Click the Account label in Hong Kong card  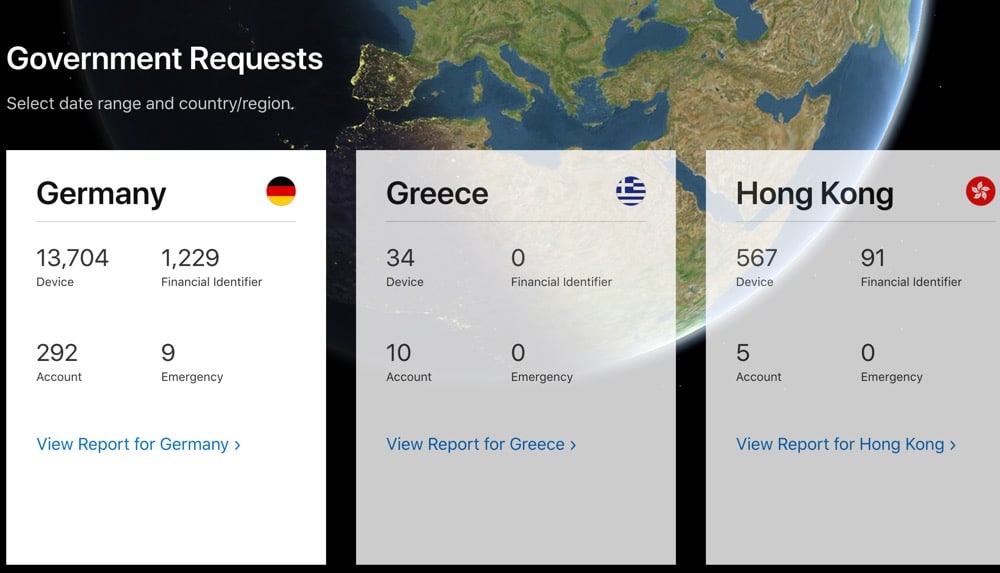[x=758, y=377]
